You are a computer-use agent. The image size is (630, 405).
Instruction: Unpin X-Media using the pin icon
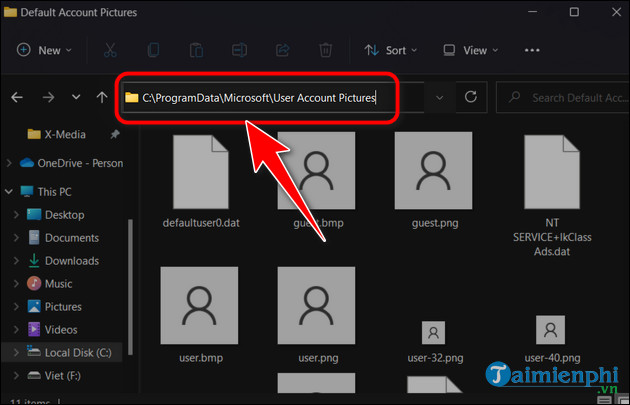point(115,134)
